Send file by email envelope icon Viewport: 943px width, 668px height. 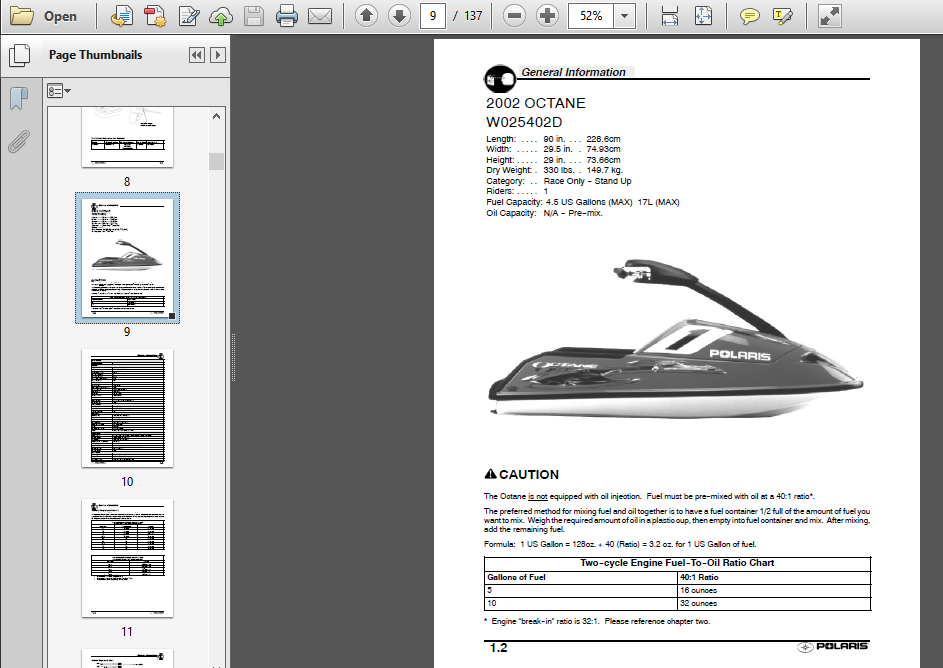(320, 16)
